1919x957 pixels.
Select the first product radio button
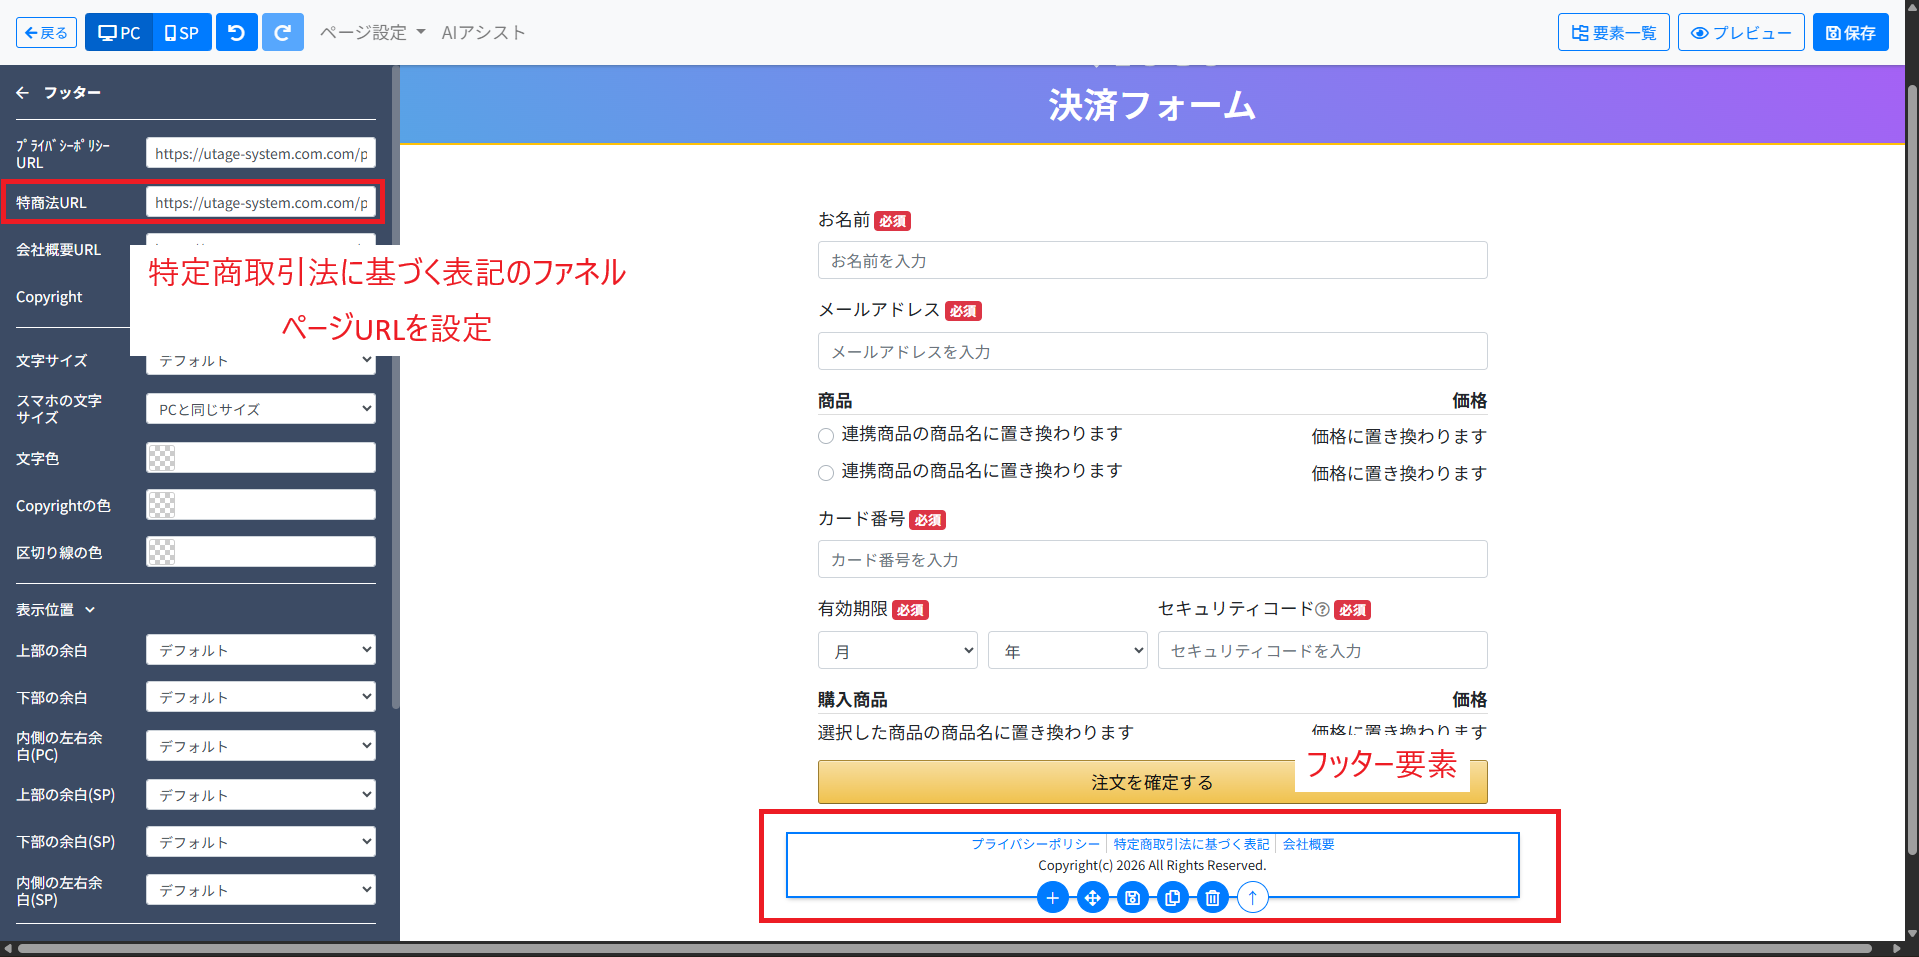826,436
